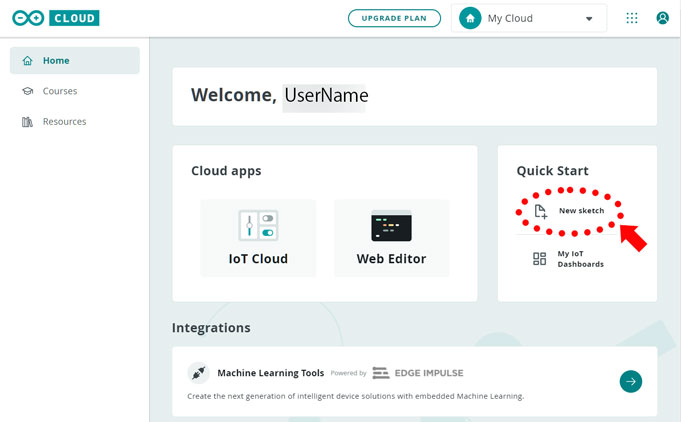The height and width of the screenshot is (422, 681).
Task: Click the Cloud apps heading
Action: coord(226,171)
